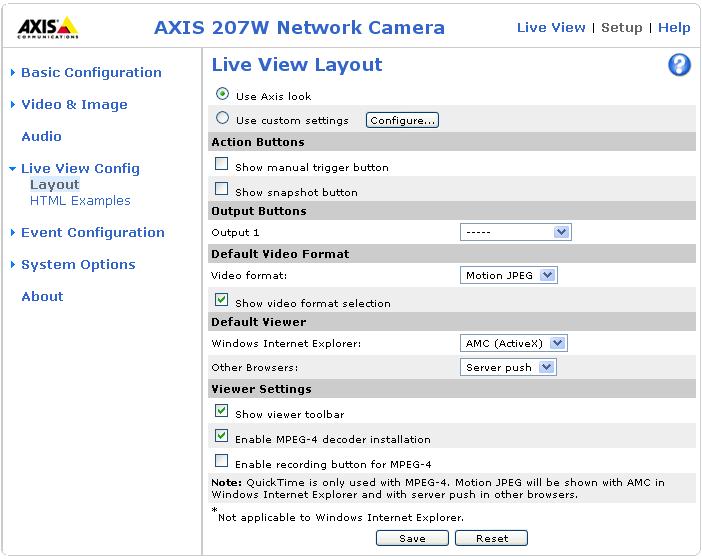Open Windows Internet Explorer viewer dropdown
This screenshot has width=702, height=559.
click(514, 343)
